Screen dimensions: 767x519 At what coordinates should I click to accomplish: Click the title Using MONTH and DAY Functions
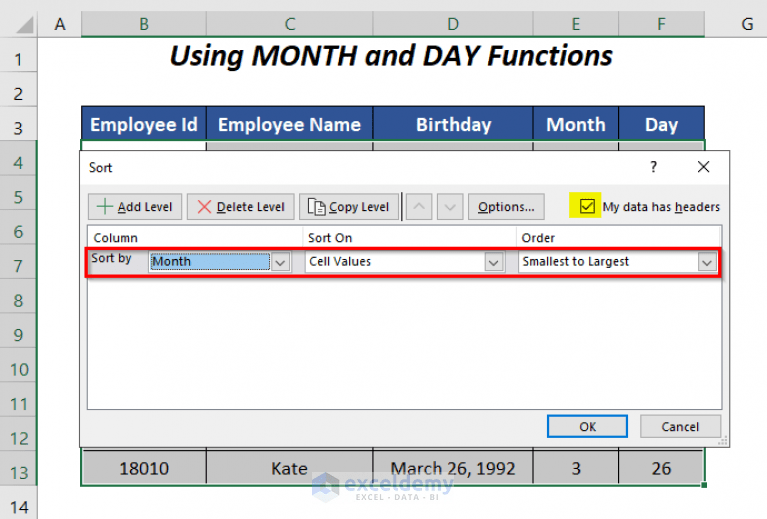[x=391, y=56]
